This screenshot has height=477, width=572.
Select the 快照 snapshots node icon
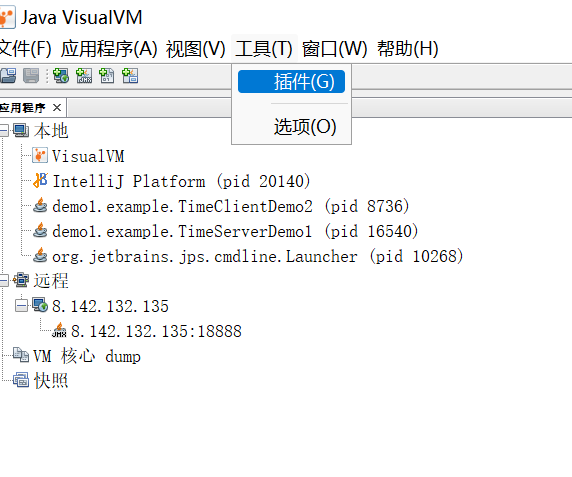tap(21, 380)
